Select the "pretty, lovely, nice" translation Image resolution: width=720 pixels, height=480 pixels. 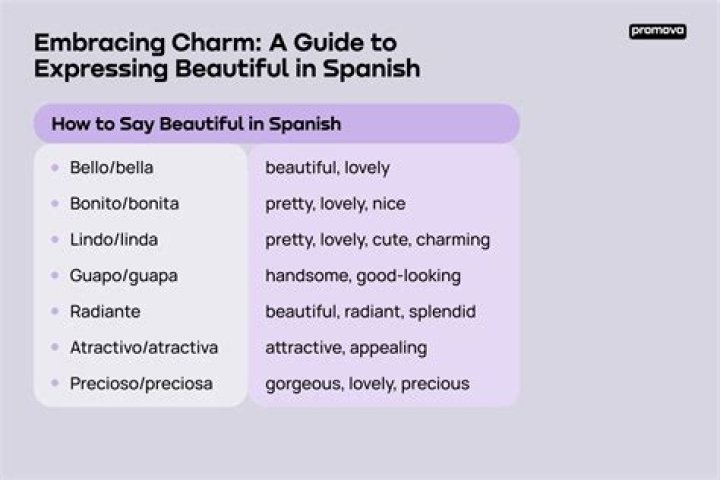pyautogui.click(x=335, y=204)
